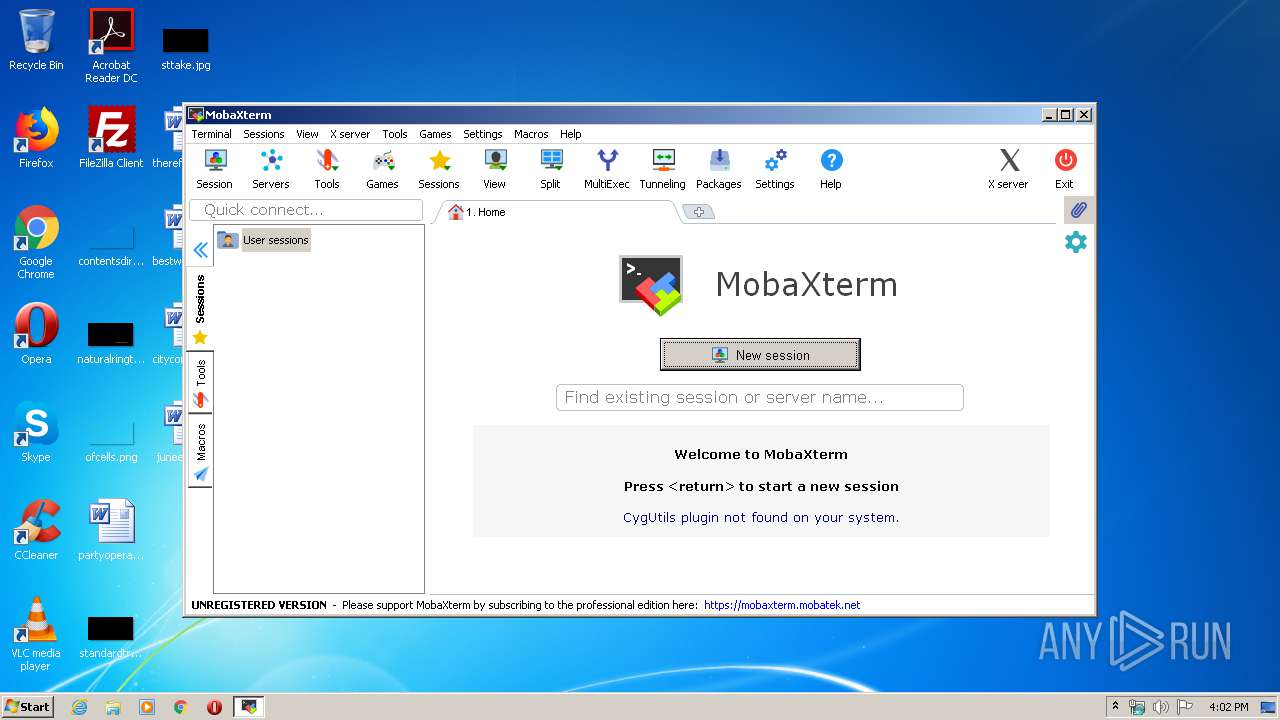Switch to the Sessions vertical sidebar tab

(200, 310)
